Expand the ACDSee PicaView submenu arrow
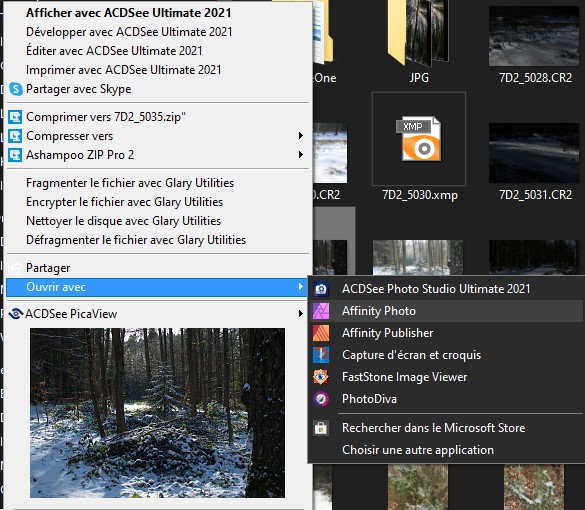Image resolution: width=585 pixels, height=510 pixels. point(301,314)
